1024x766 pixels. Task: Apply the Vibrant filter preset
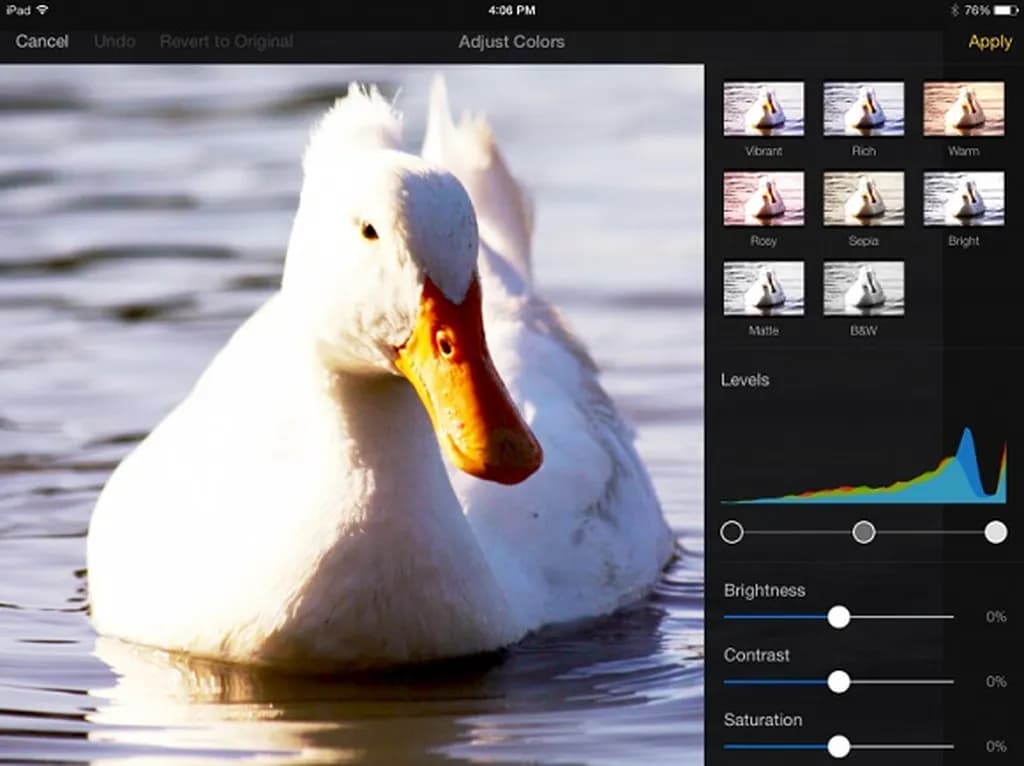pyautogui.click(x=763, y=108)
